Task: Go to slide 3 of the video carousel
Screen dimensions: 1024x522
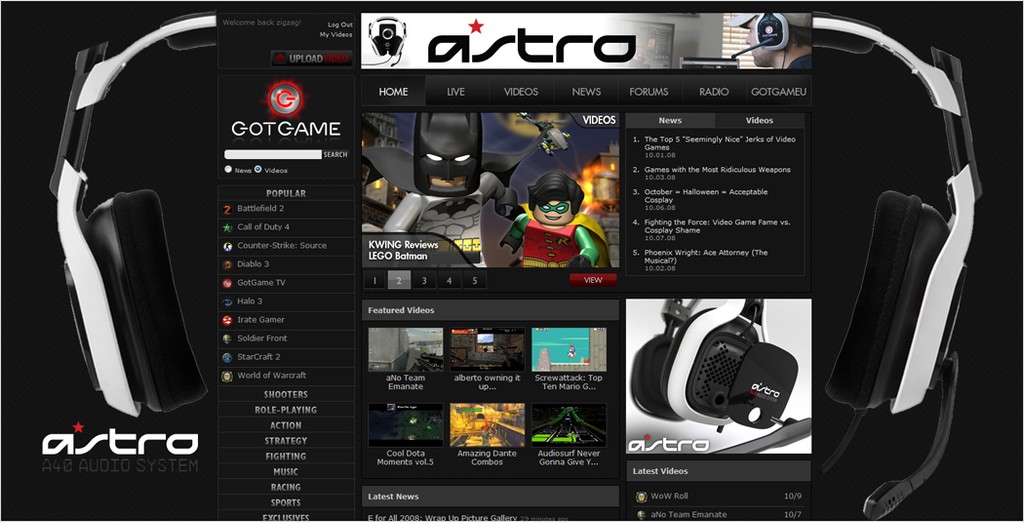Action: point(424,280)
